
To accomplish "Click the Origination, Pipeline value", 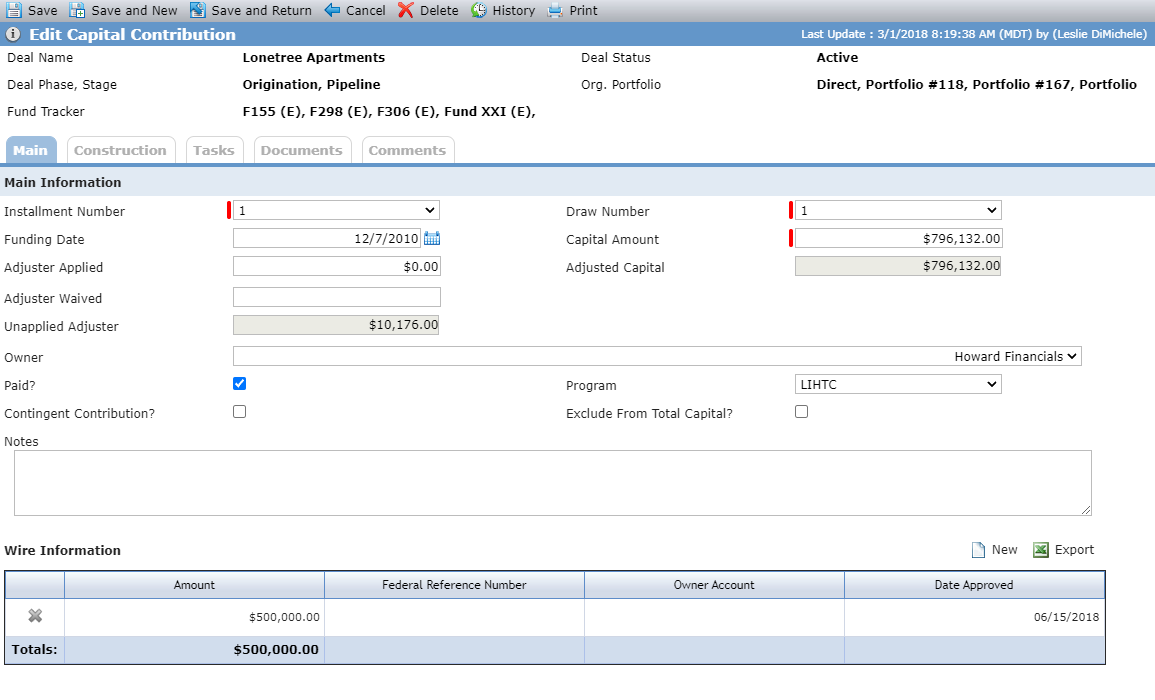I will pyautogui.click(x=312, y=85).
